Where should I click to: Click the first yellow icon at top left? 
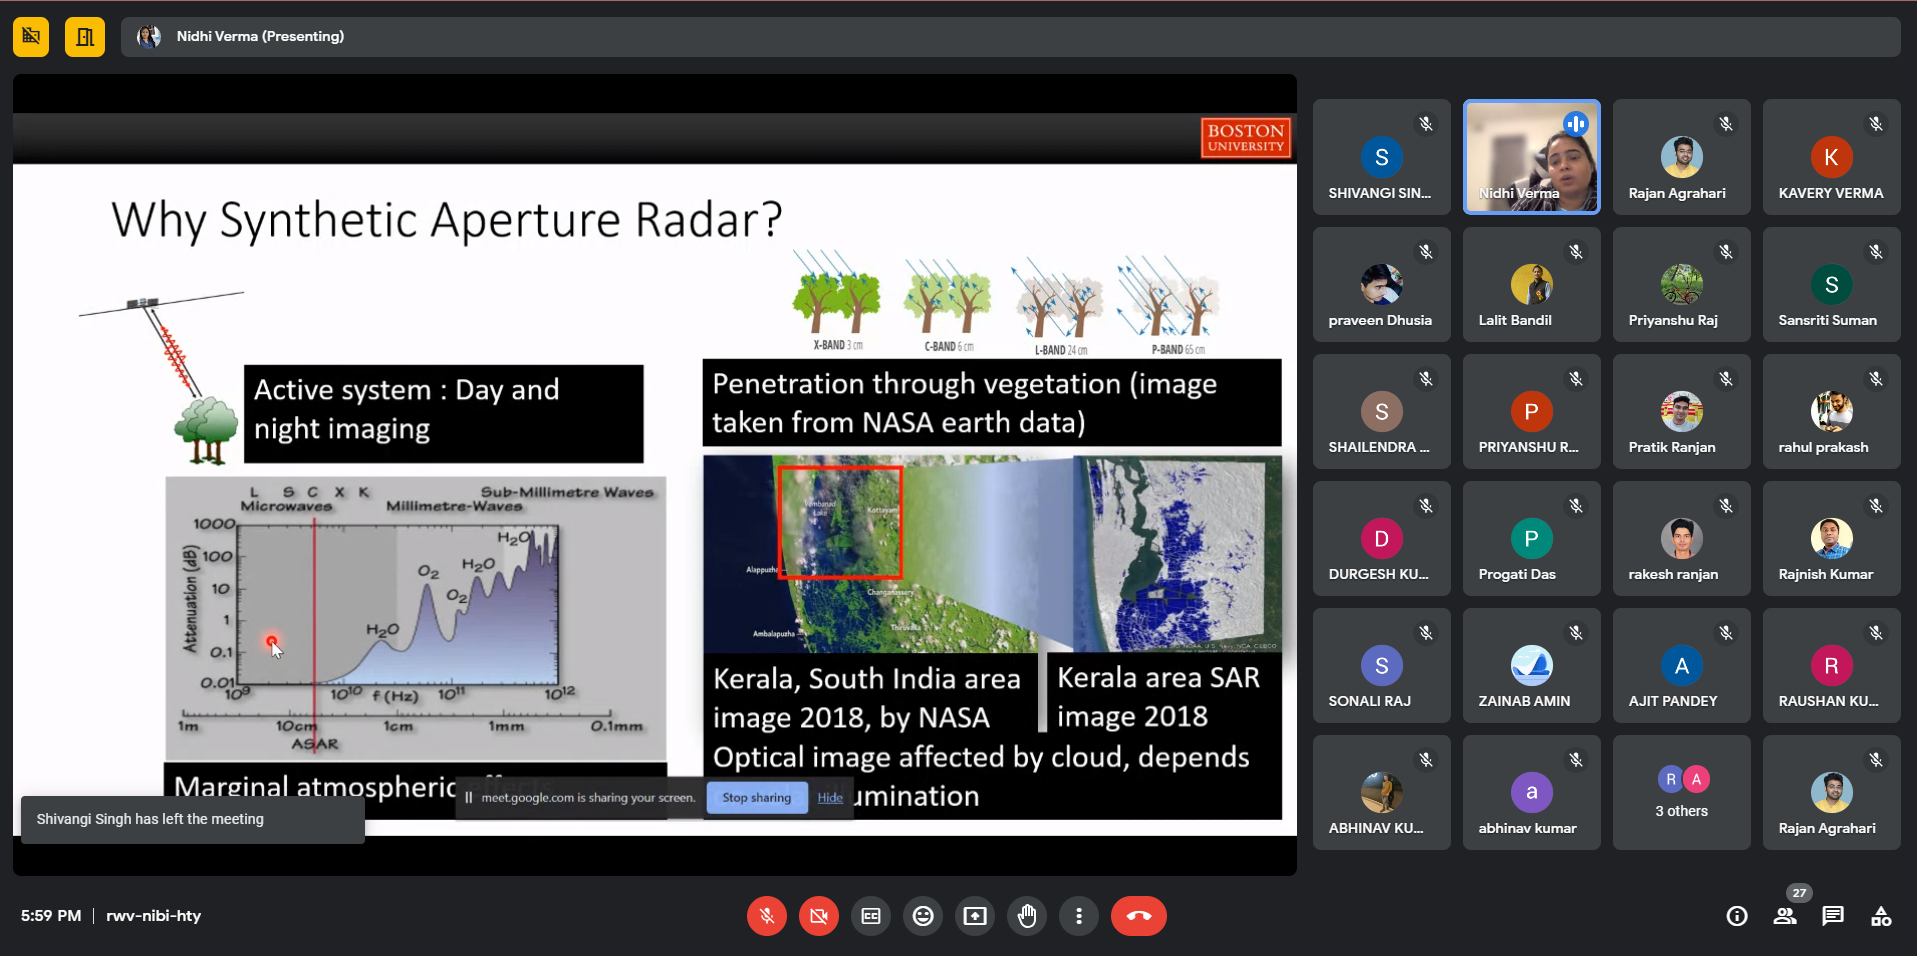click(x=31, y=37)
